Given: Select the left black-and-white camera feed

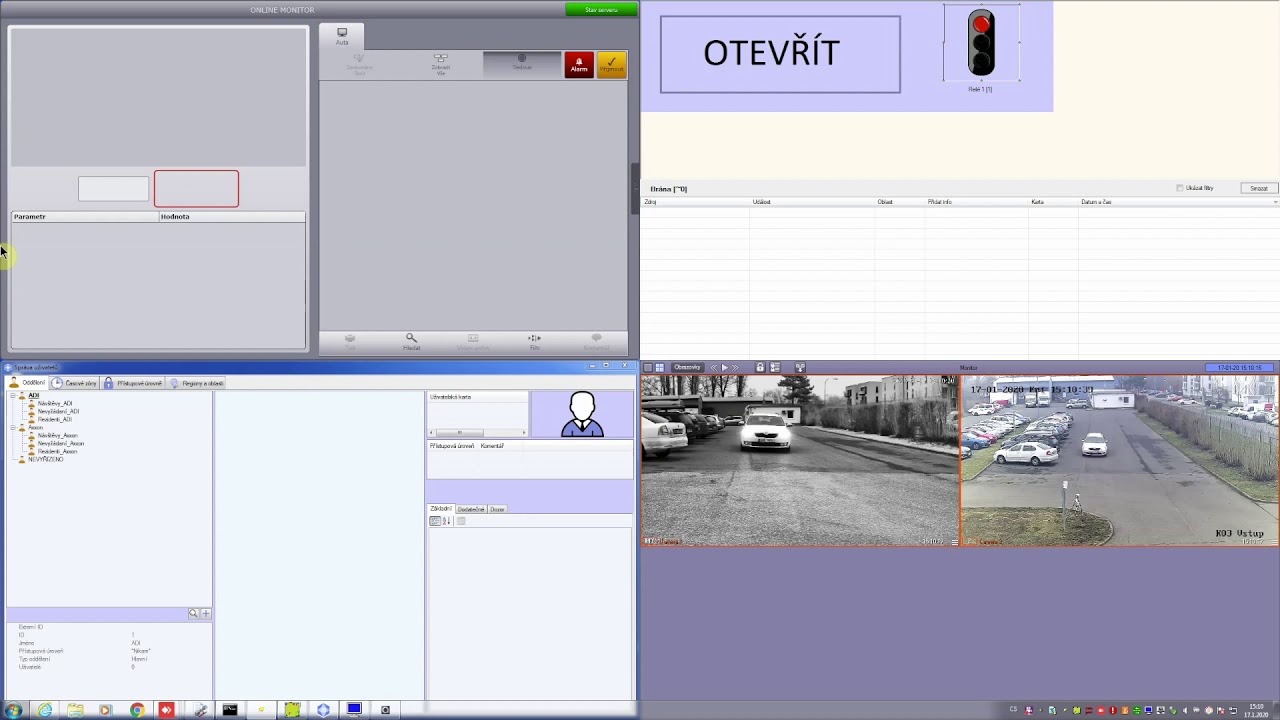Looking at the screenshot, I should tap(800, 460).
